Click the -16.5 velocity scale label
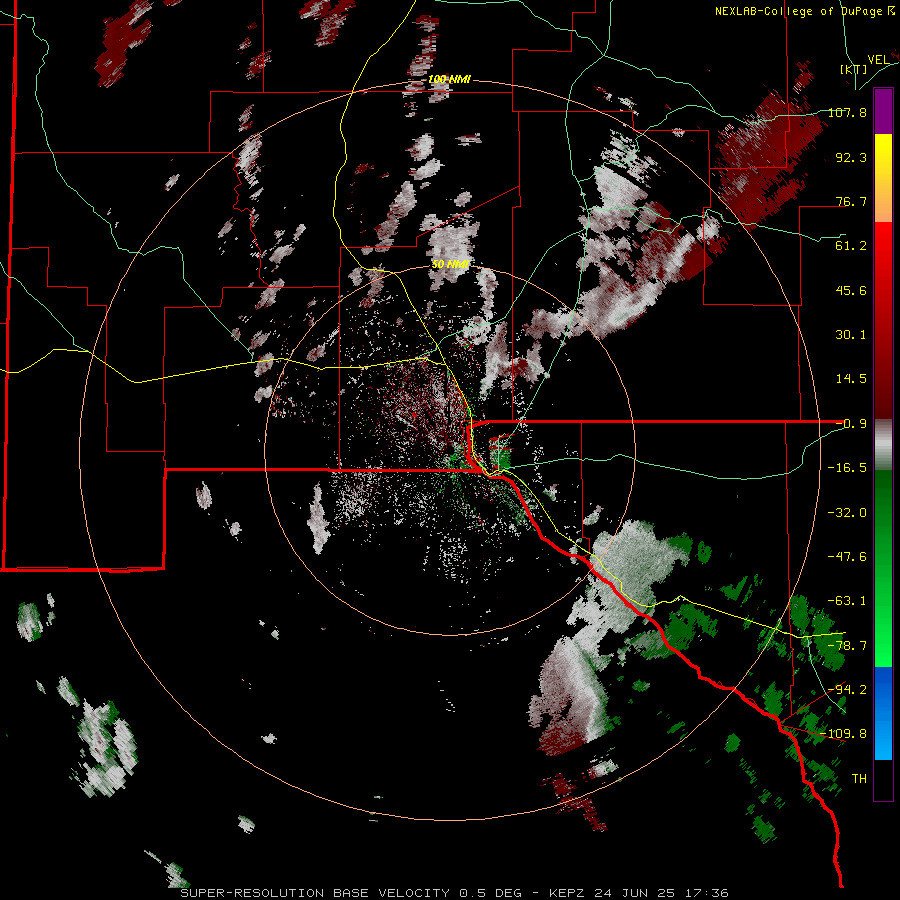The image size is (900, 900). [847, 468]
